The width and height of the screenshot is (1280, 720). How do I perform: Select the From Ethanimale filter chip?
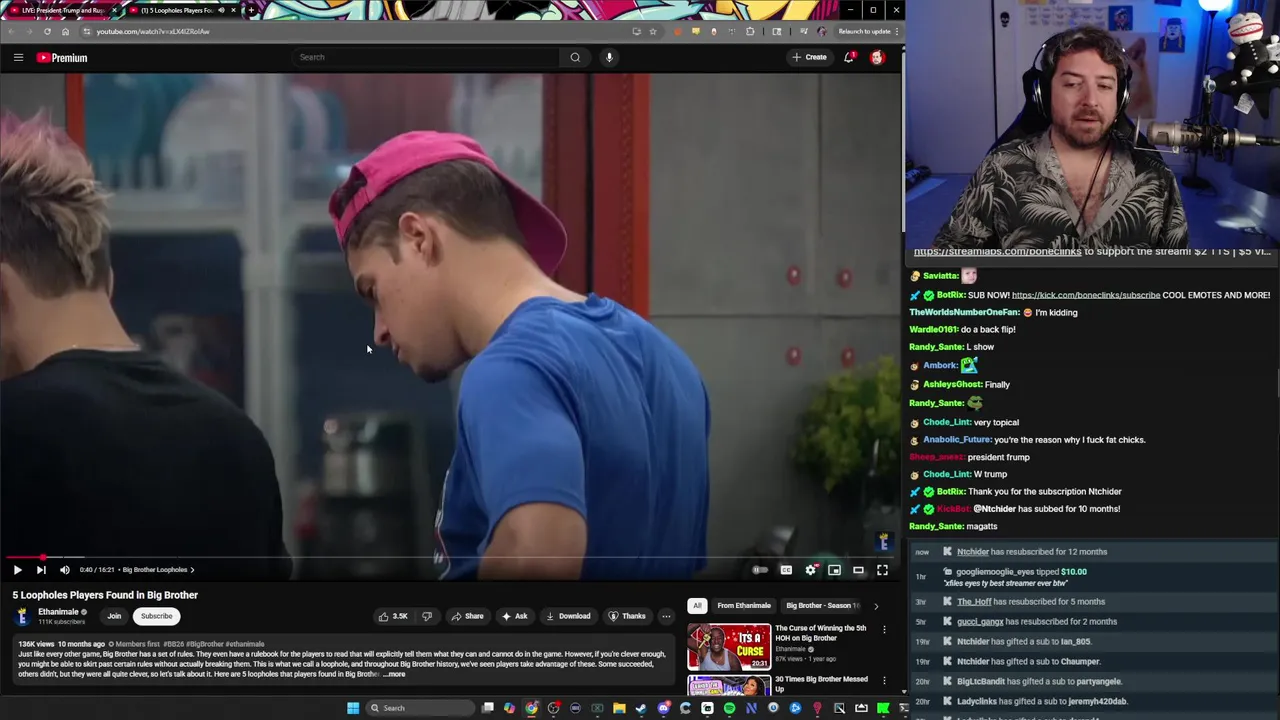[744, 605]
